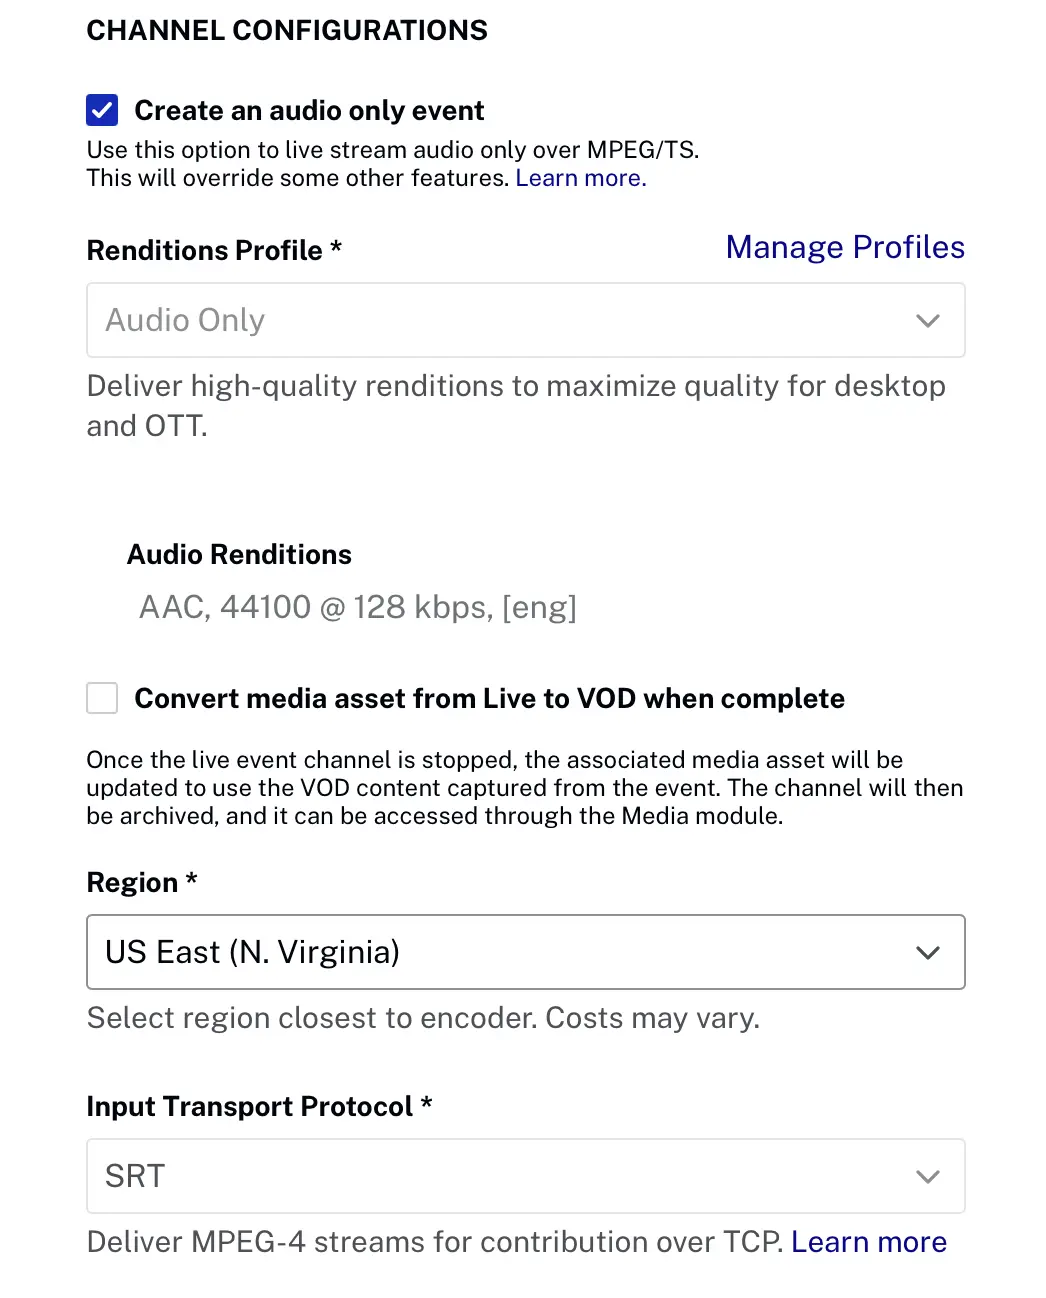Image resolution: width=1046 pixels, height=1298 pixels.
Task: Click the chevron arrow in Renditions Profile dropdown
Action: pos(927,321)
